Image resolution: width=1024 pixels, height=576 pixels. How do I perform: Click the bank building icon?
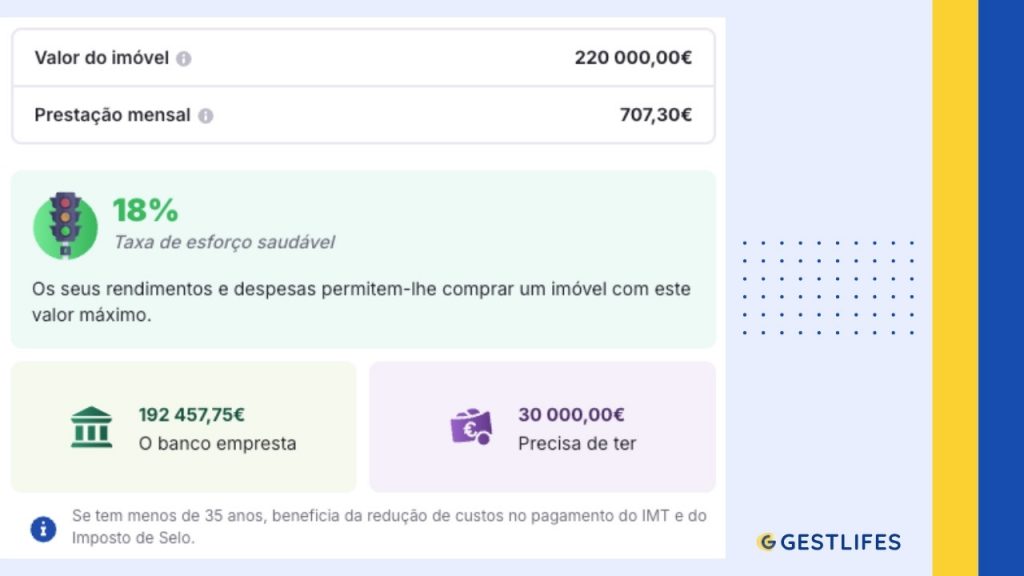coord(91,427)
